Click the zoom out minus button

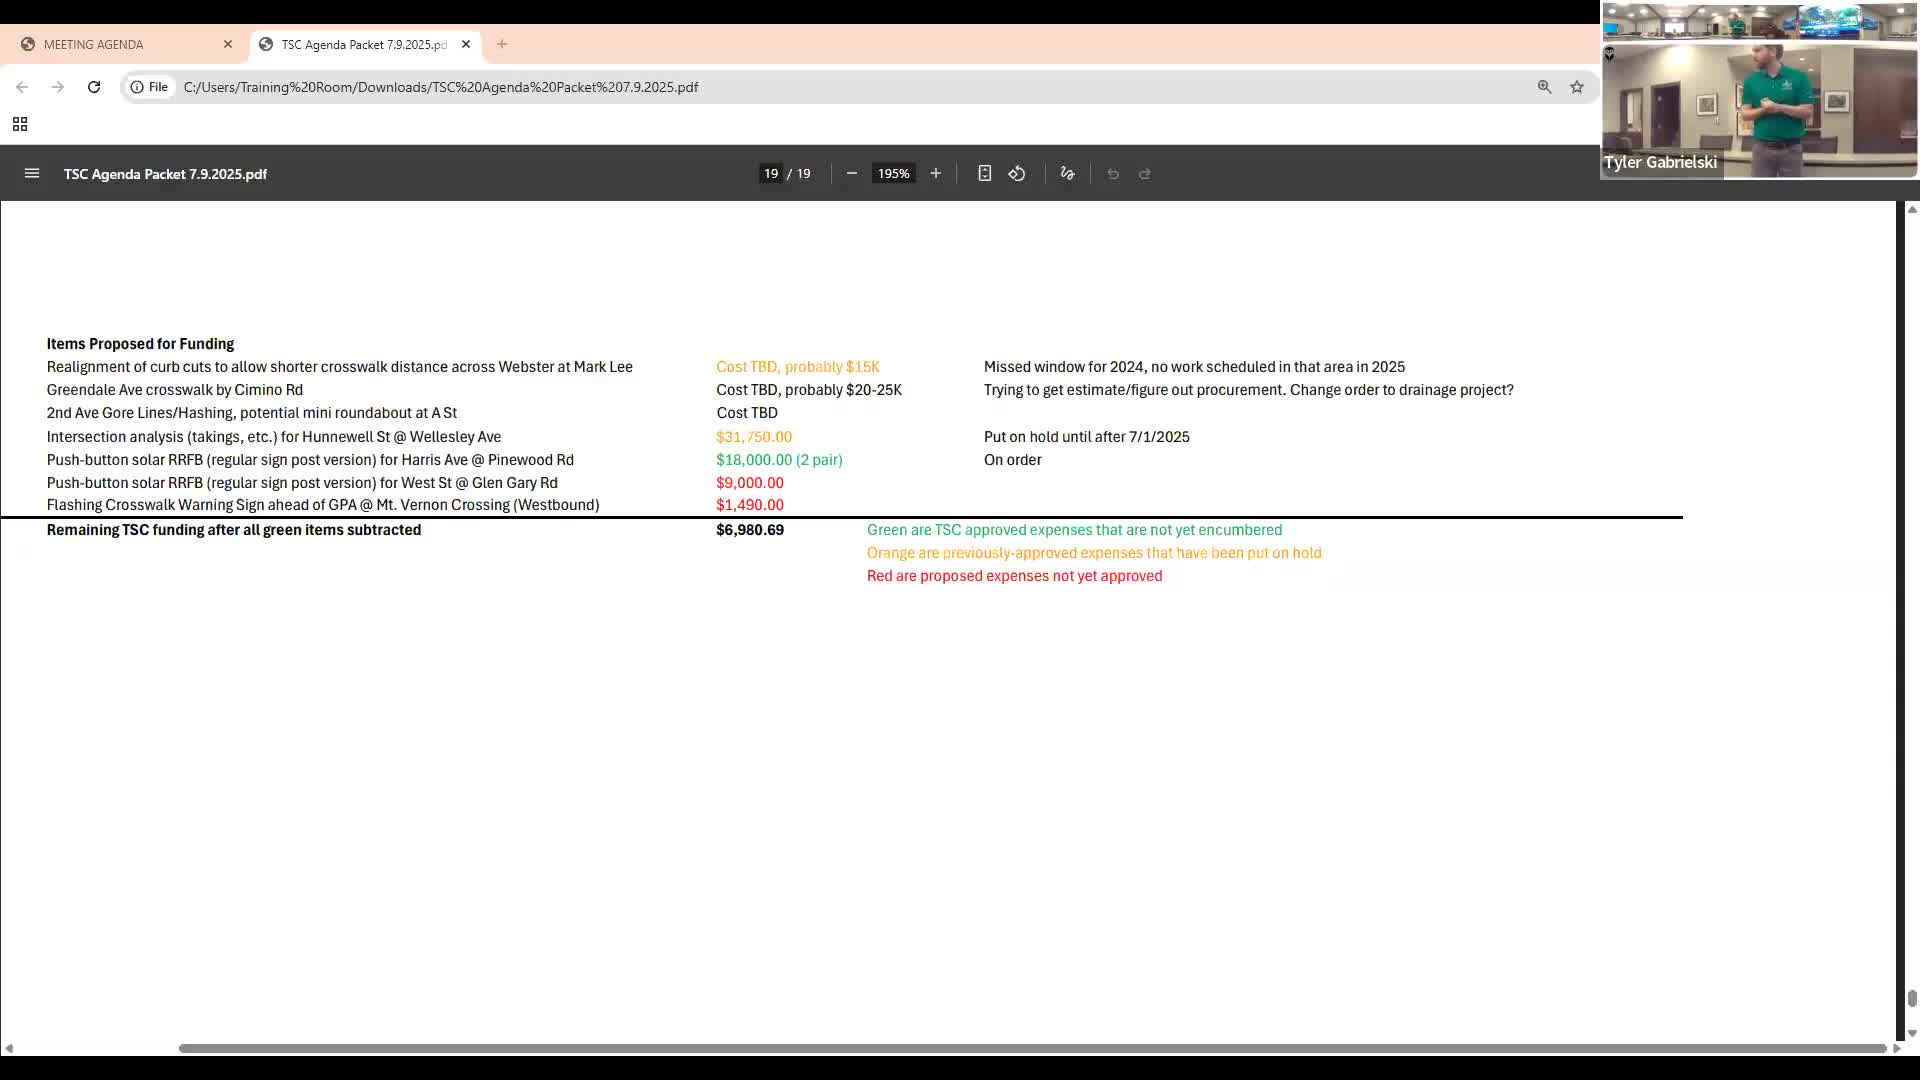click(x=852, y=174)
